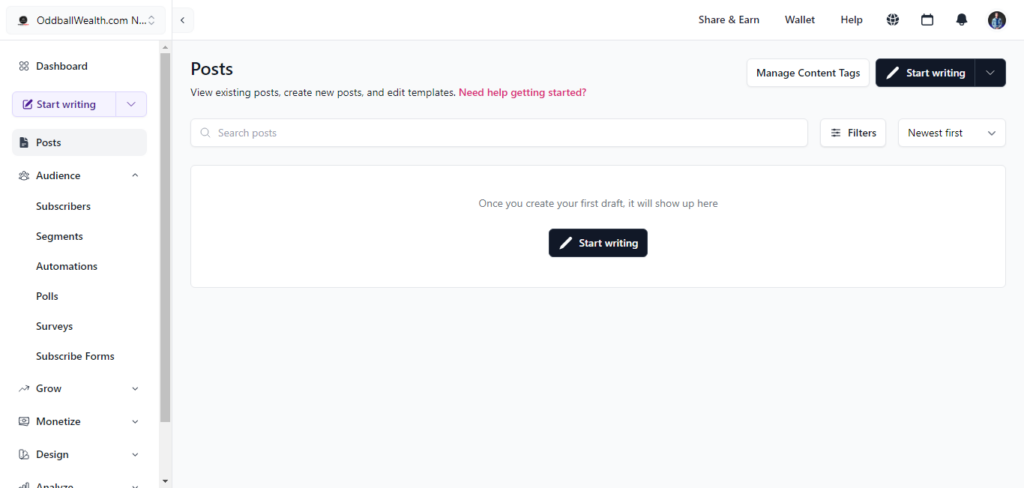The width and height of the screenshot is (1024, 488).
Task: Open the Newest first sort dropdown
Action: tap(952, 133)
